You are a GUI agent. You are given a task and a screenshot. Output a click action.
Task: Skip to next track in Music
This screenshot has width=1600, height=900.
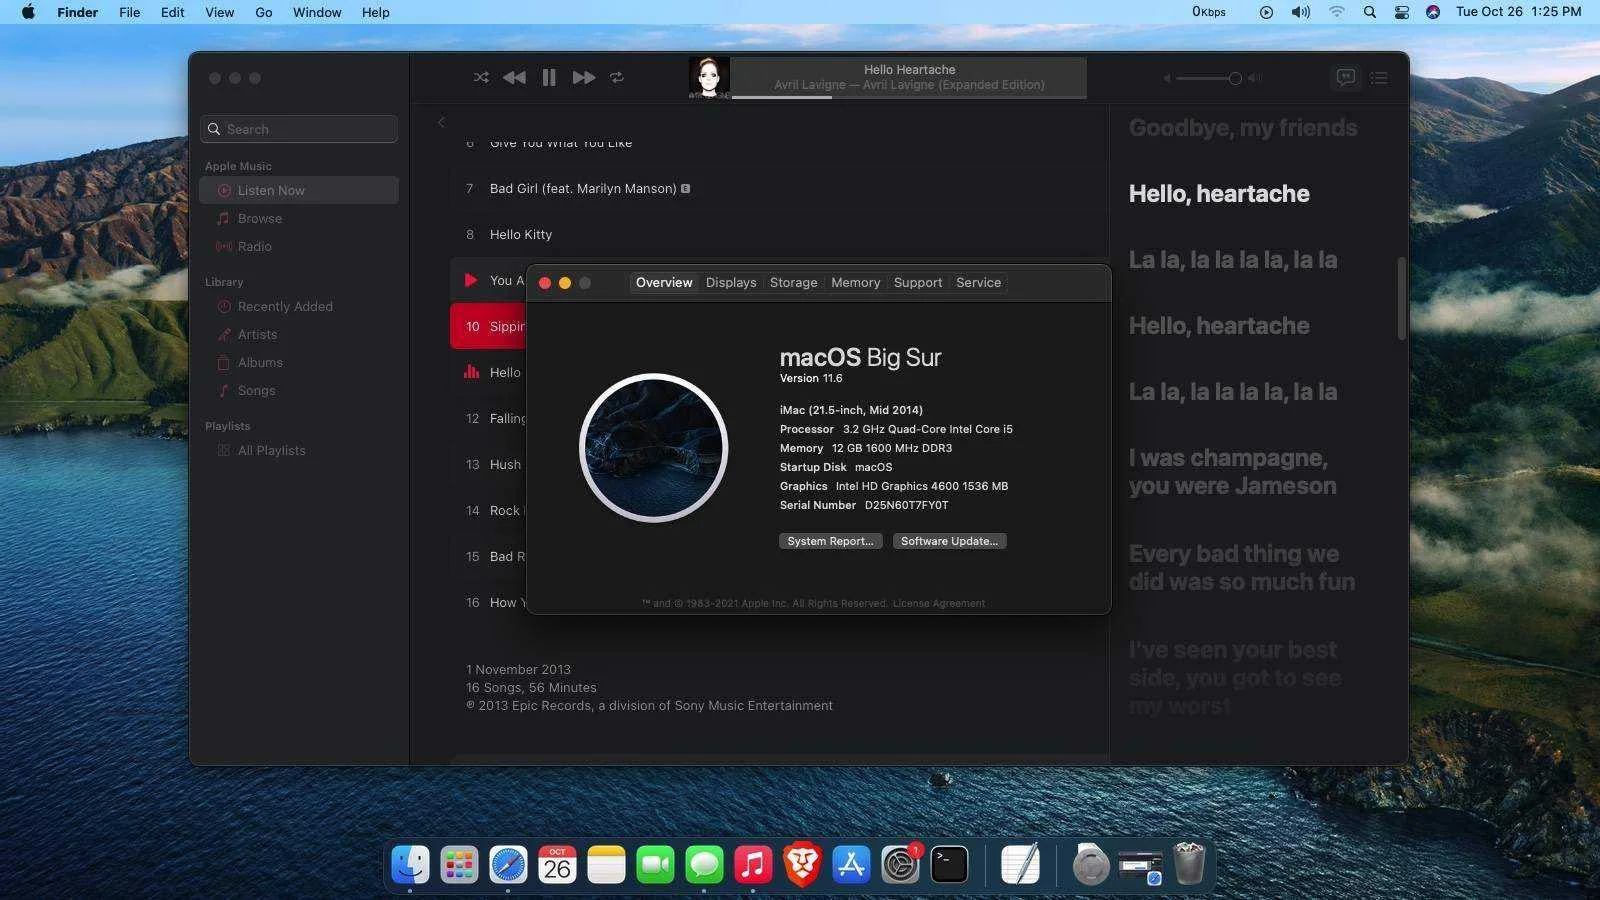click(x=583, y=77)
